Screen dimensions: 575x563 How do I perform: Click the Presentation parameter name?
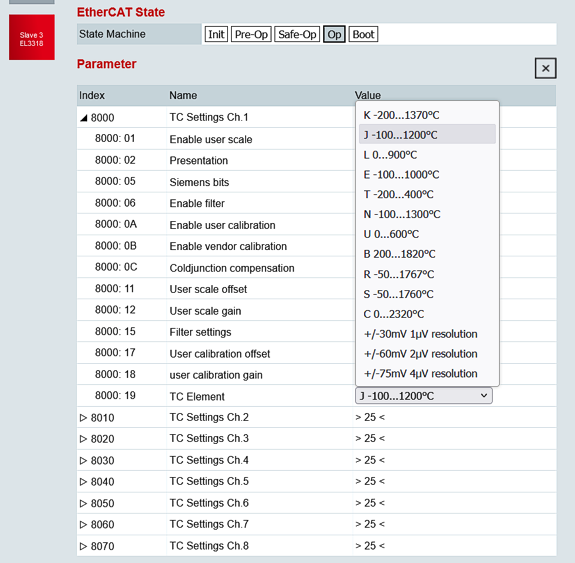[x=198, y=161]
